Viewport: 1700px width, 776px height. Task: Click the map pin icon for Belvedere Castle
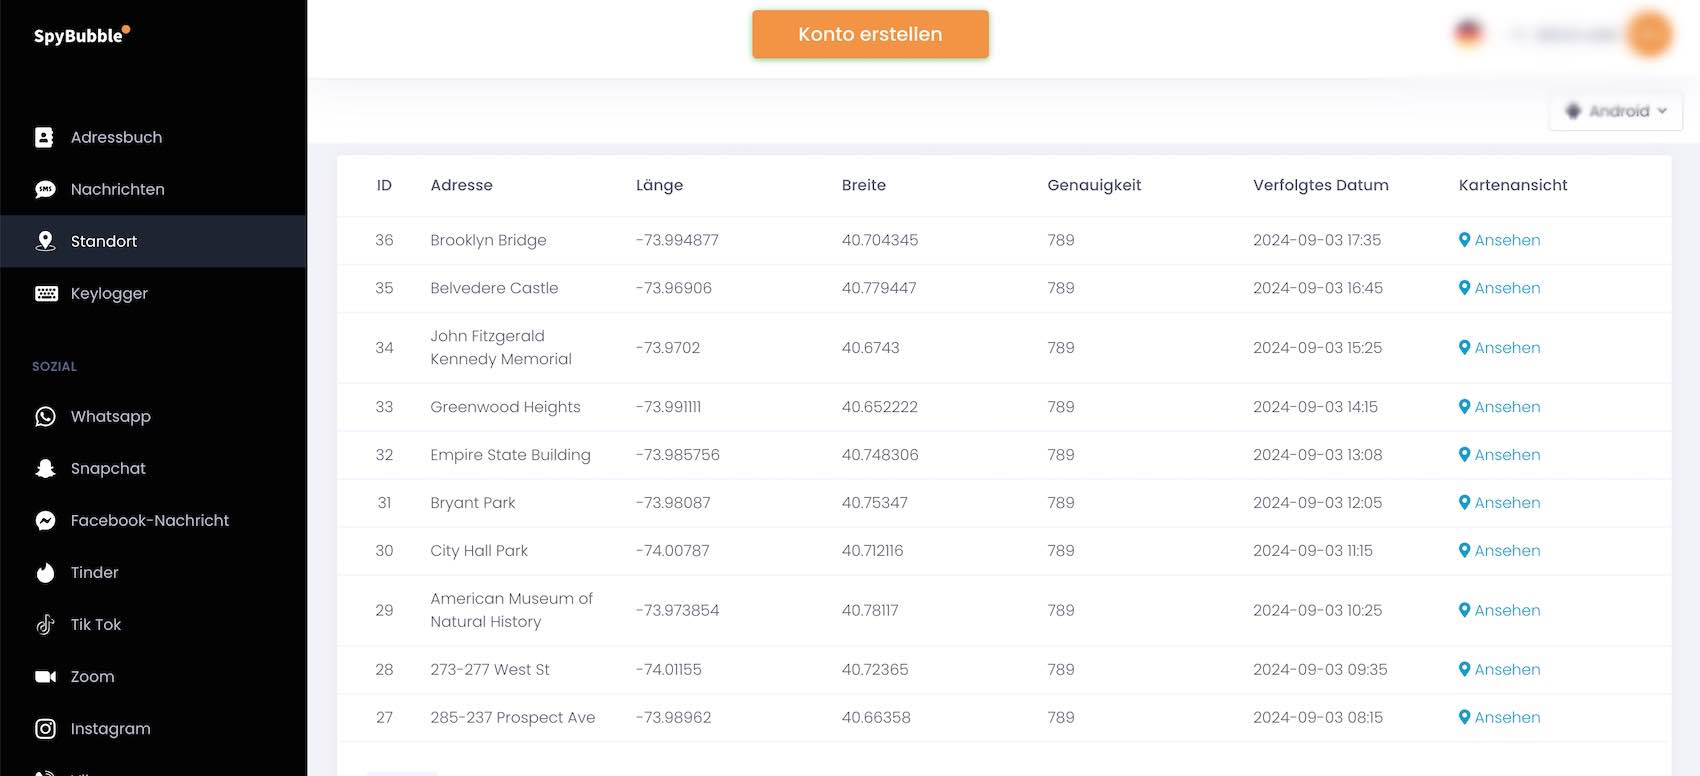coord(1464,288)
